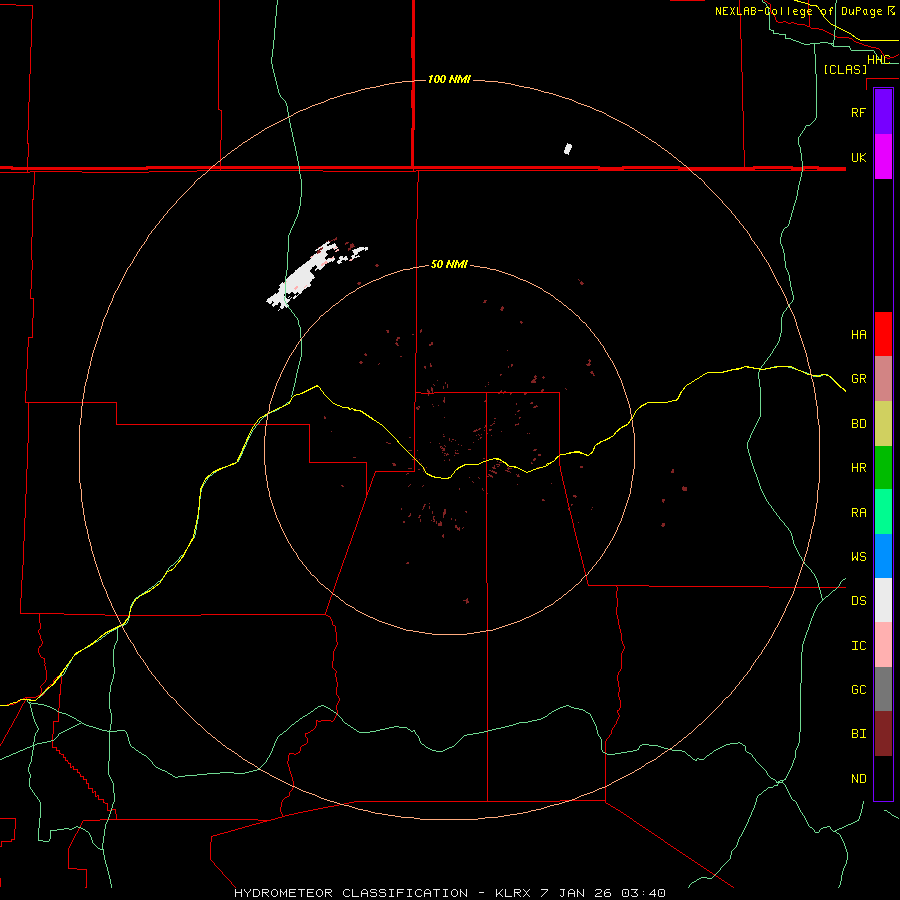Click the BD legend label
The height and width of the screenshot is (900, 900).
click(858, 424)
